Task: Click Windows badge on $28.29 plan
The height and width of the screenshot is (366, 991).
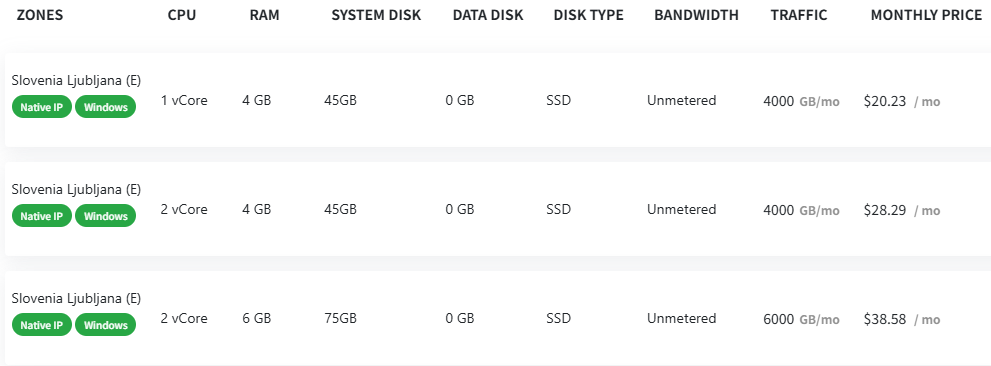Action: pos(106,216)
